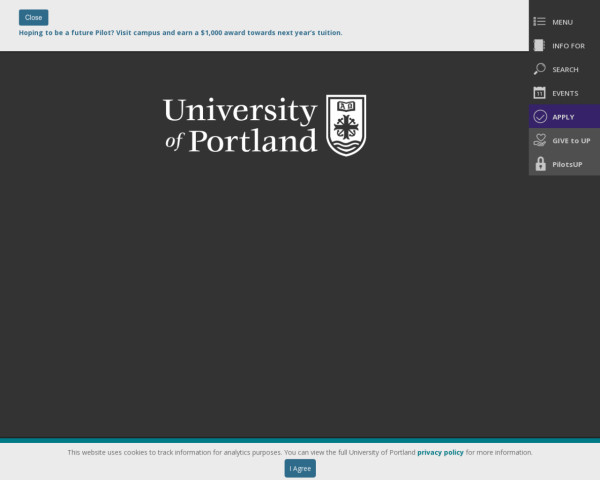Open the MENU label in sidebar
Screen dimensions: 600x480
562,22
